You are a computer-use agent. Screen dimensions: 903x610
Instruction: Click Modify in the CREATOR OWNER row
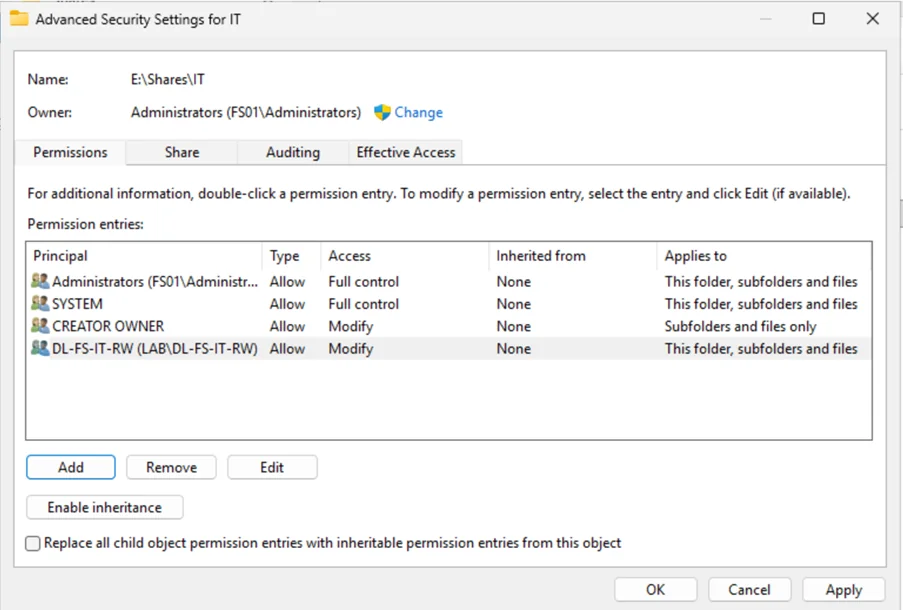[x=351, y=327]
